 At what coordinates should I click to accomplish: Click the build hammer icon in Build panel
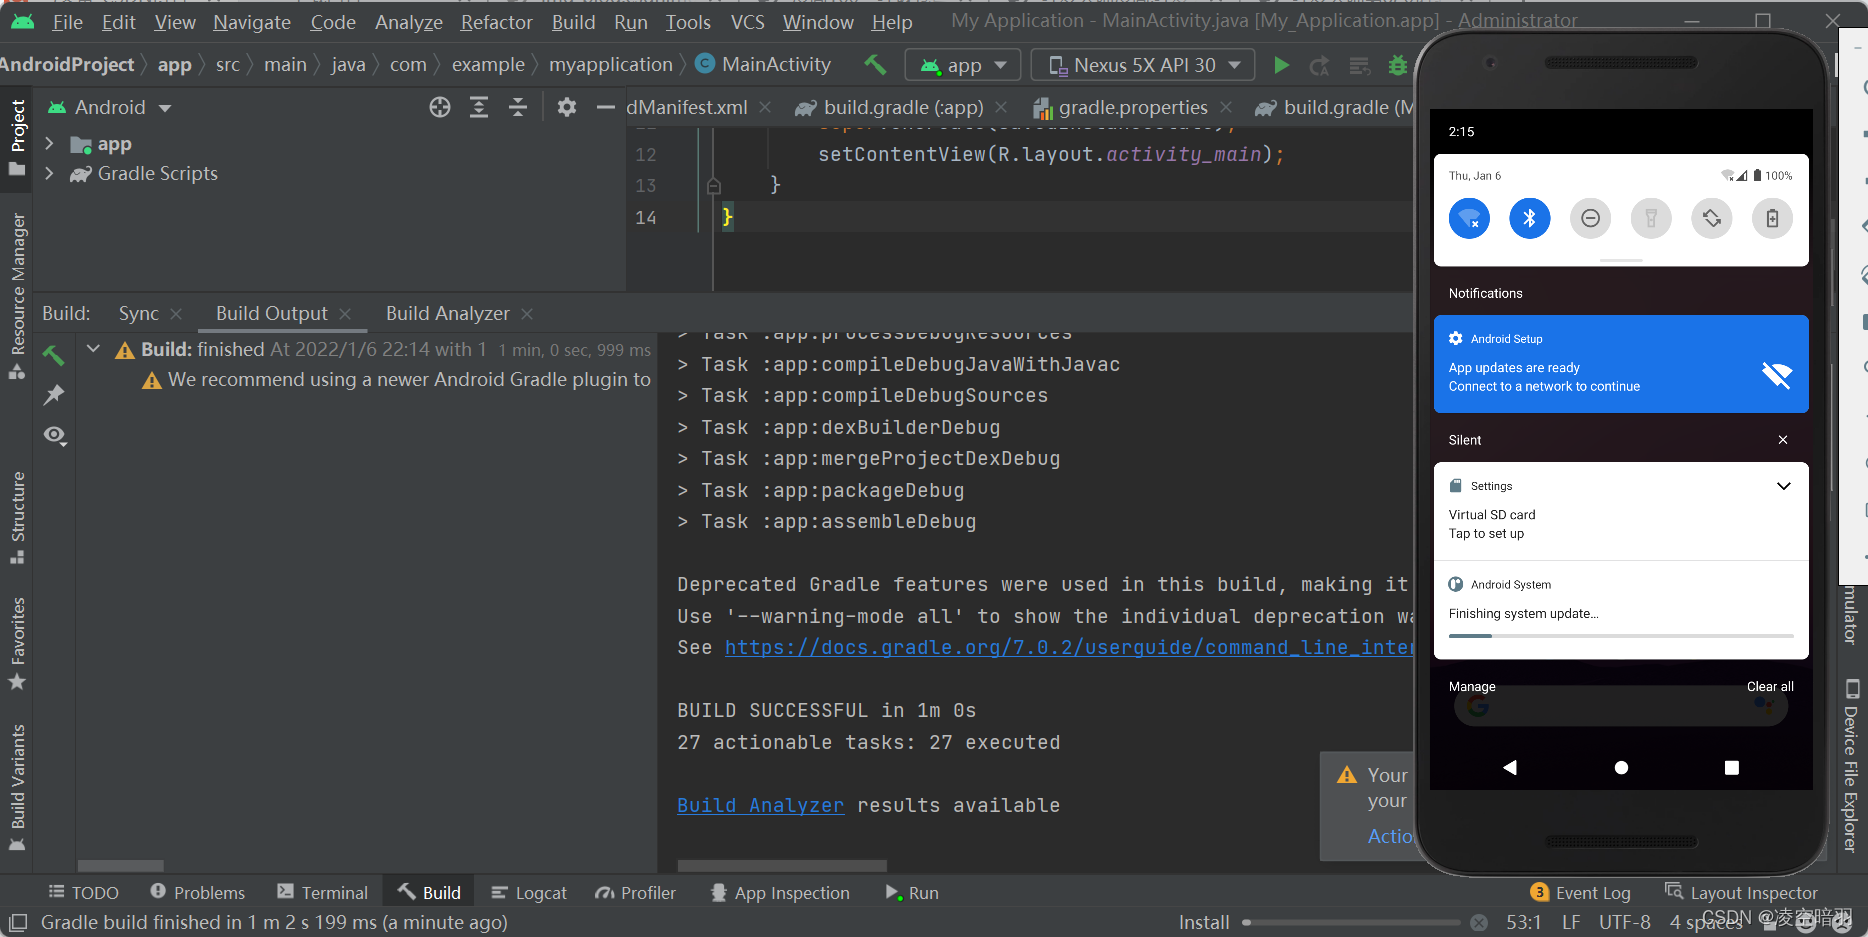pos(54,354)
